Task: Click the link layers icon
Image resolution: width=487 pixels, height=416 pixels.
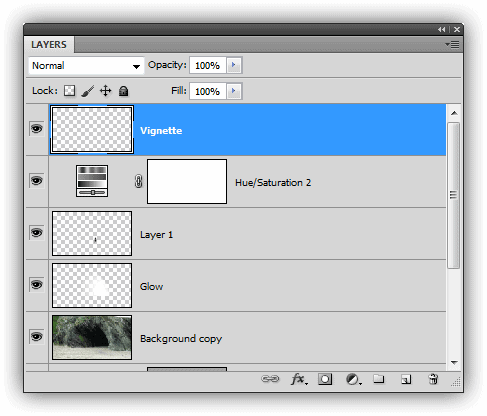Action: point(270,379)
